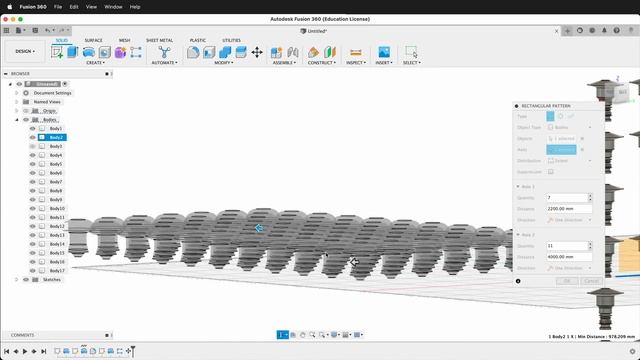
Task: Click the highlighted Axes select button
Action: tap(561, 150)
